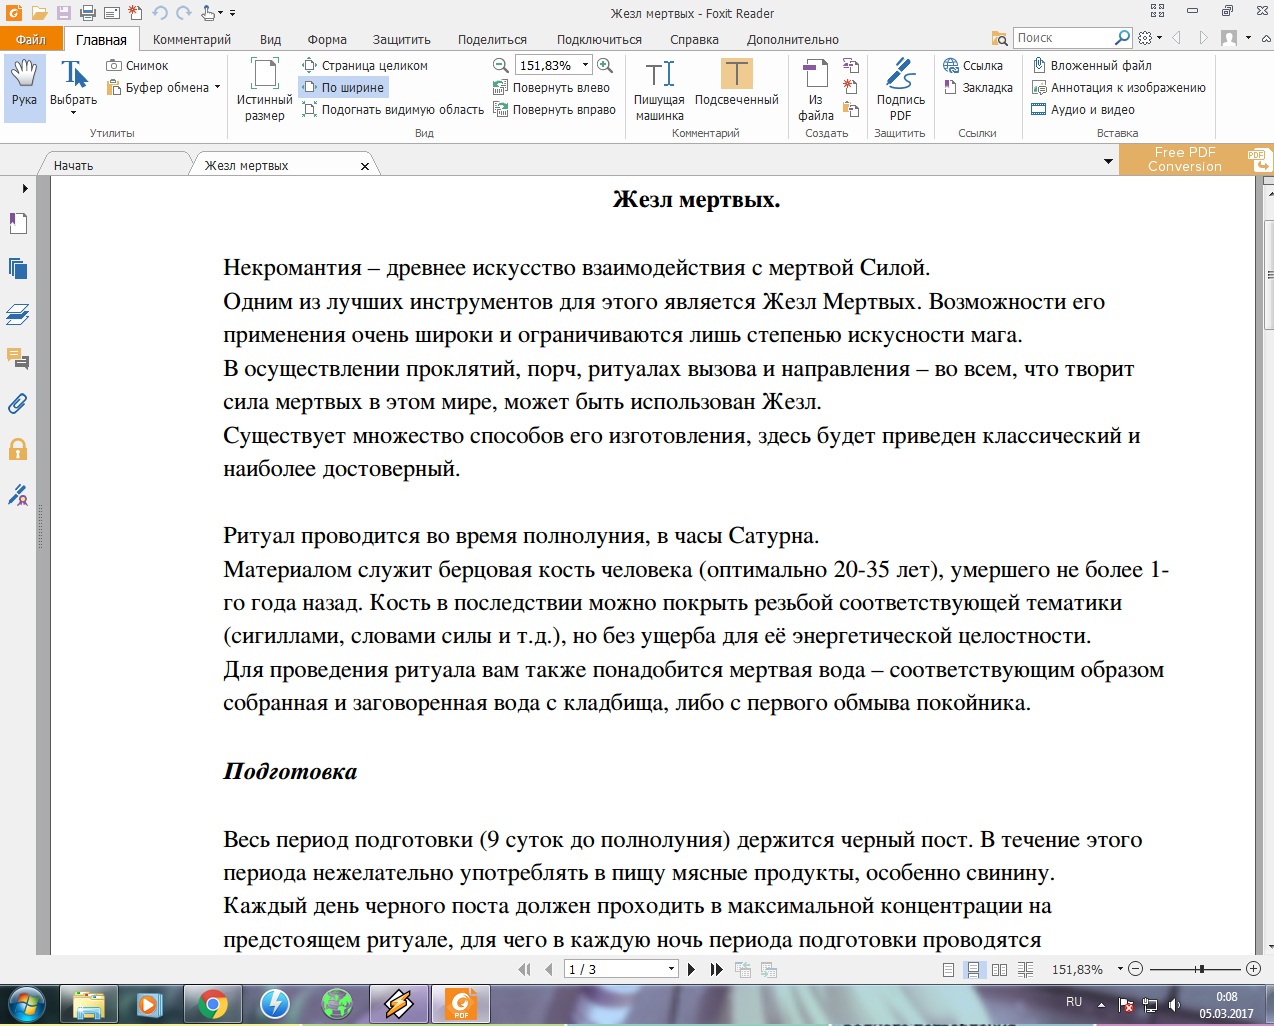Image resolution: width=1274 pixels, height=1026 pixels.
Task: Set view to Истинный размер
Action: 264,90
